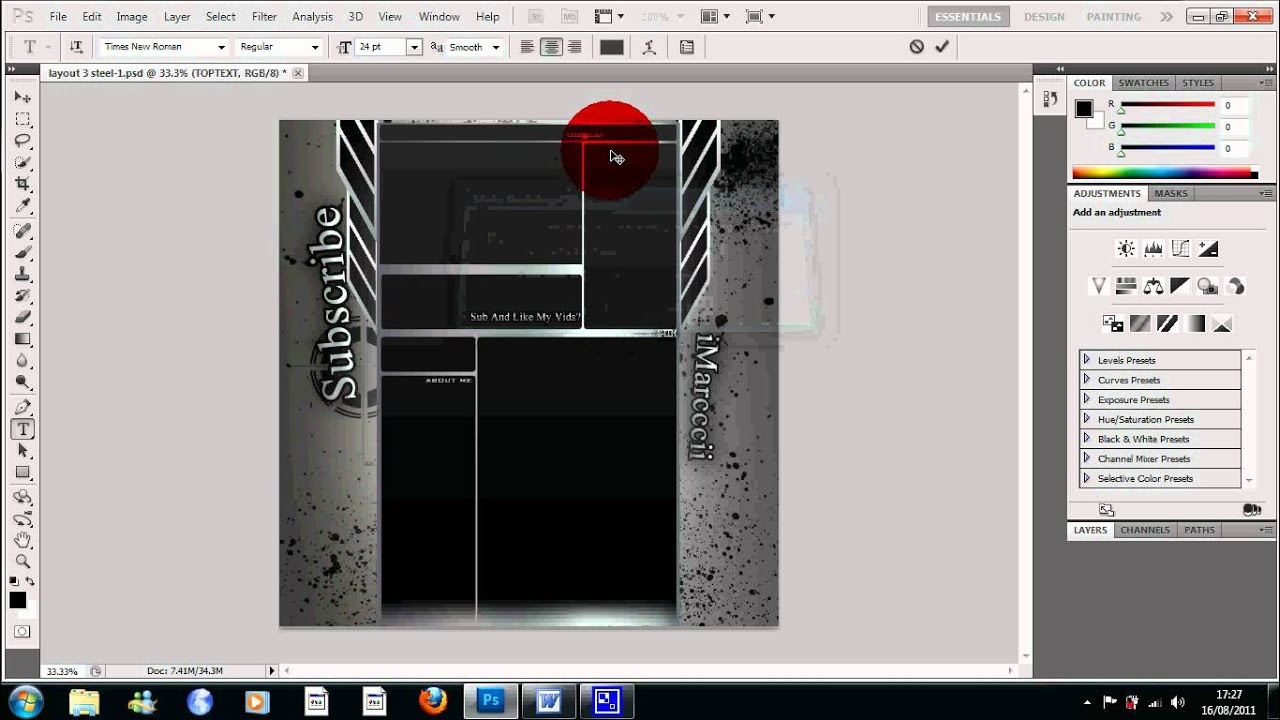Select the Lasso tool
The width and height of the screenshot is (1280, 720).
coord(22,141)
